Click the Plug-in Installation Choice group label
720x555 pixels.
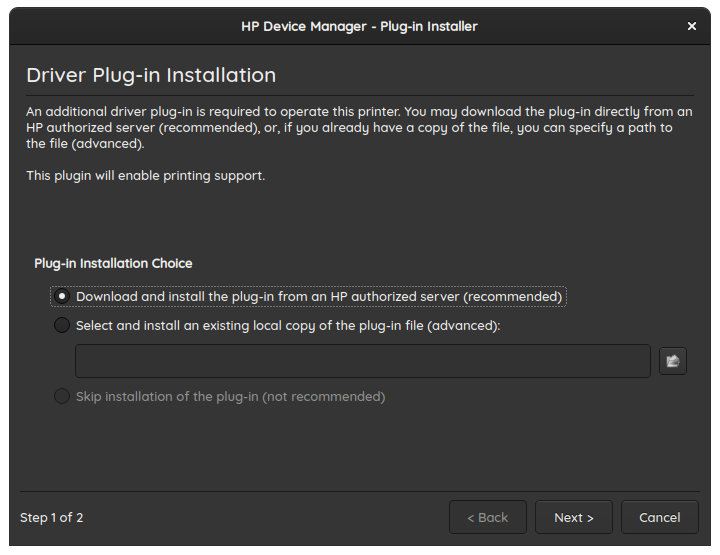tap(113, 263)
